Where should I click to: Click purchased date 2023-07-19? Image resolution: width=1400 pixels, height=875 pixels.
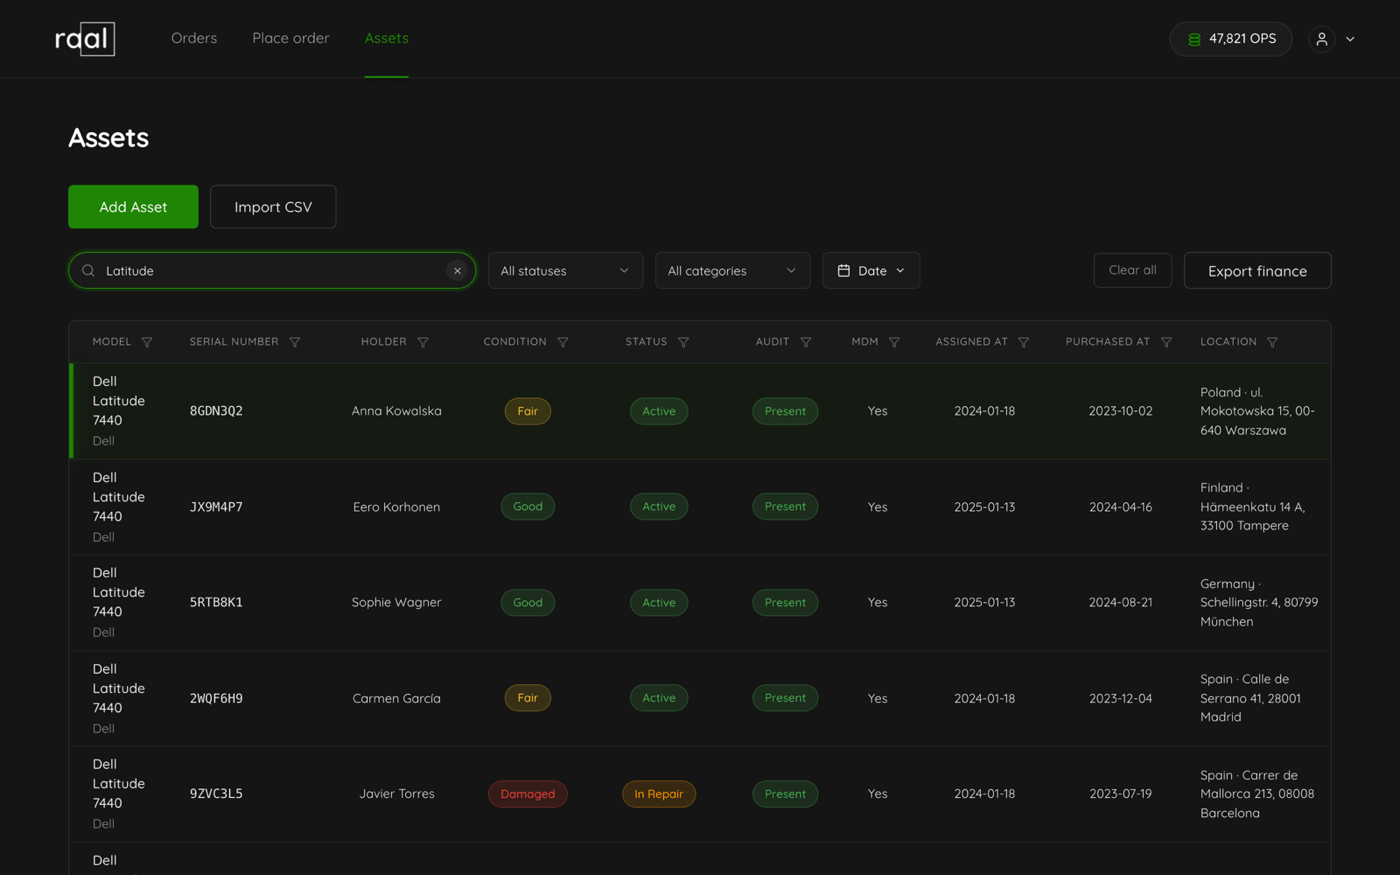1120,794
